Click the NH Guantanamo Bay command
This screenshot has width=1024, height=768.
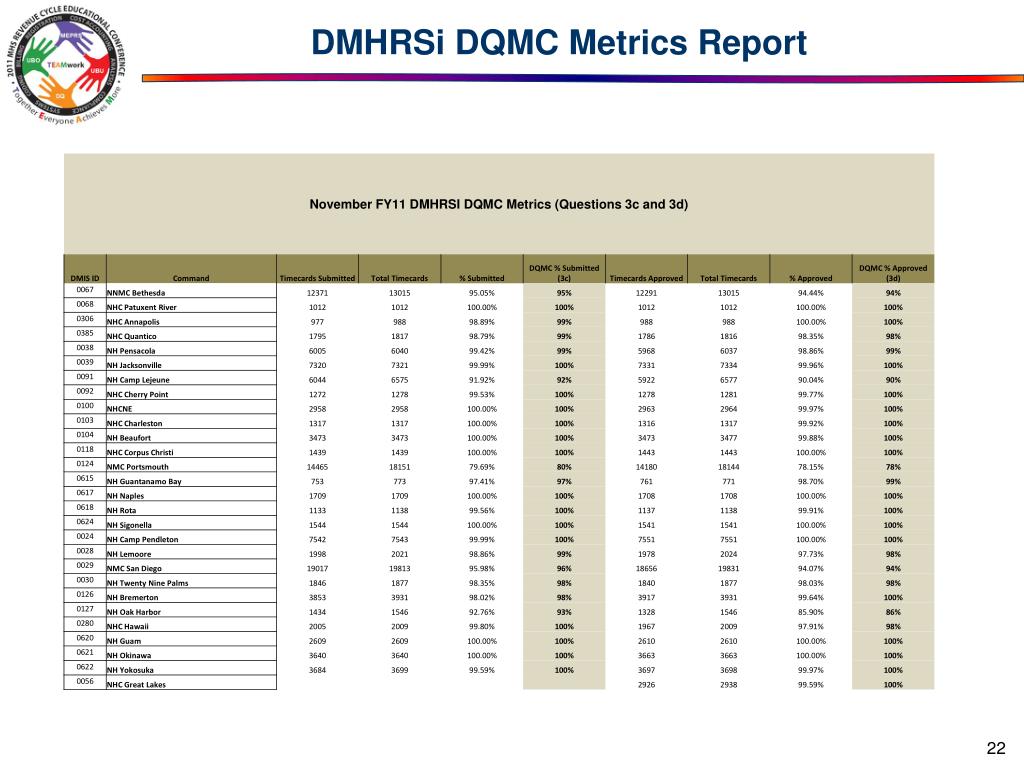[144, 481]
